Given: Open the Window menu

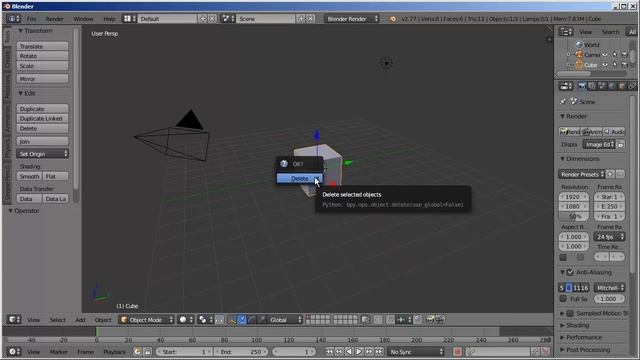Looking at the screenshot, I should pyautogui.click(x=83, y=19).
